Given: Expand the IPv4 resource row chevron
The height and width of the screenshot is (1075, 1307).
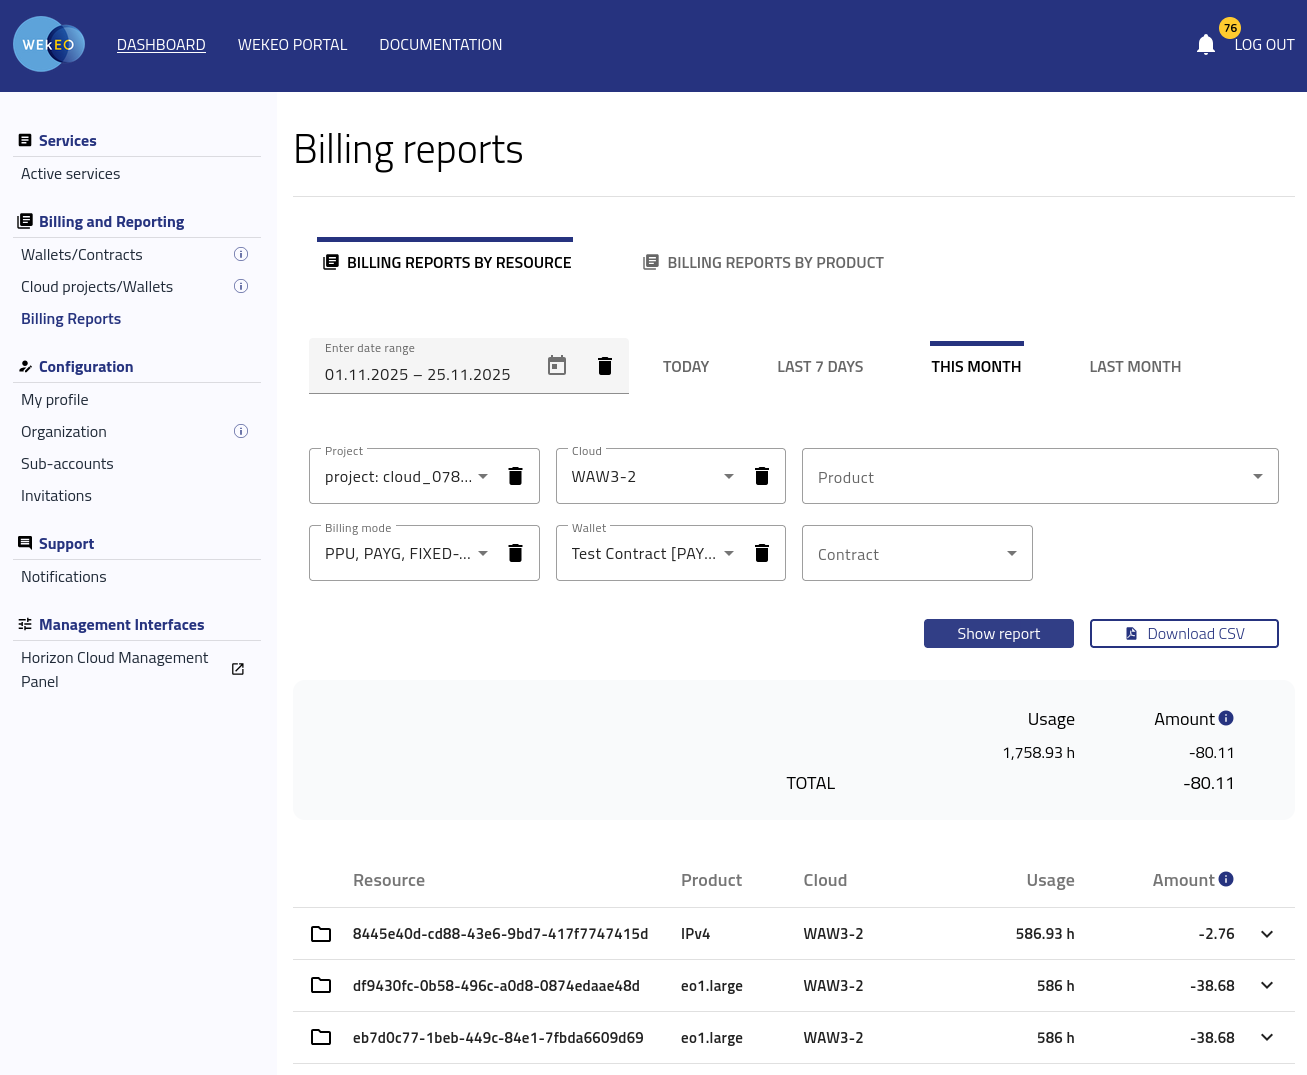Looking at the screenshot, I should (1267, 934).
